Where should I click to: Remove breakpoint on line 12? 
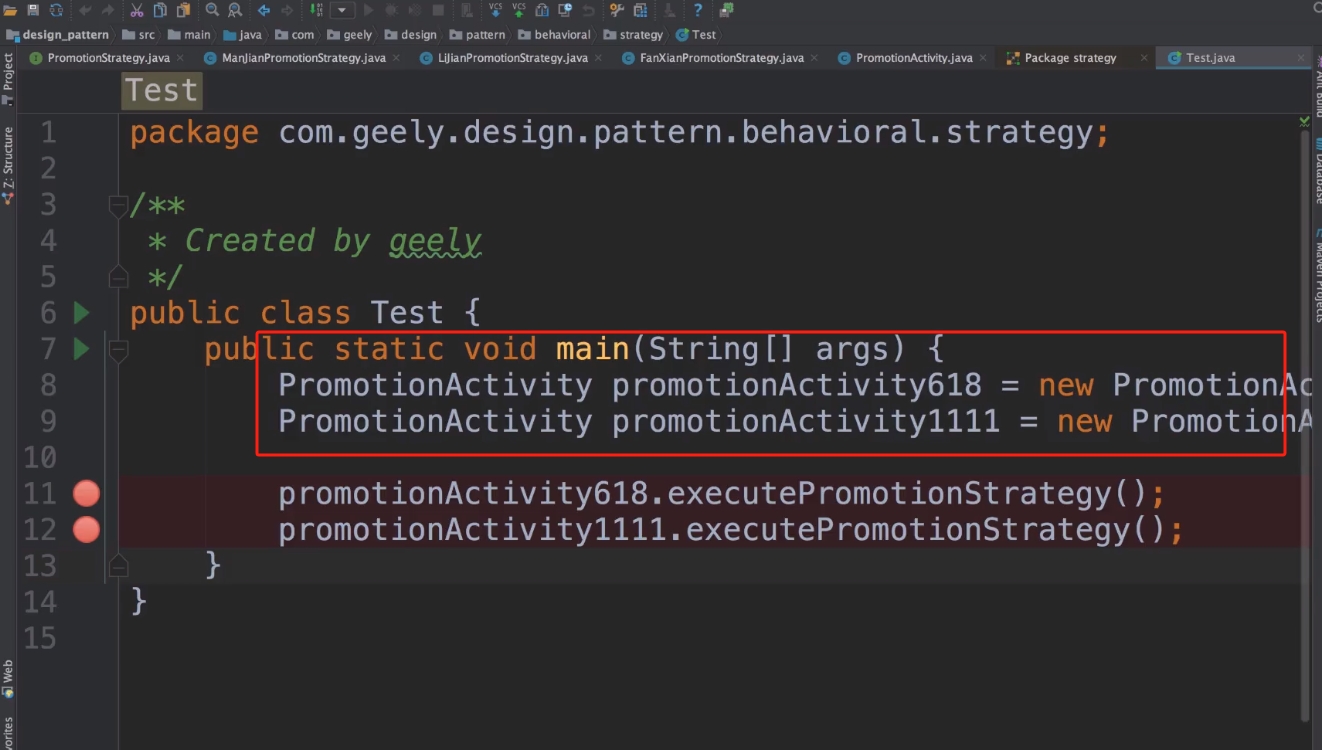(87, 529)
